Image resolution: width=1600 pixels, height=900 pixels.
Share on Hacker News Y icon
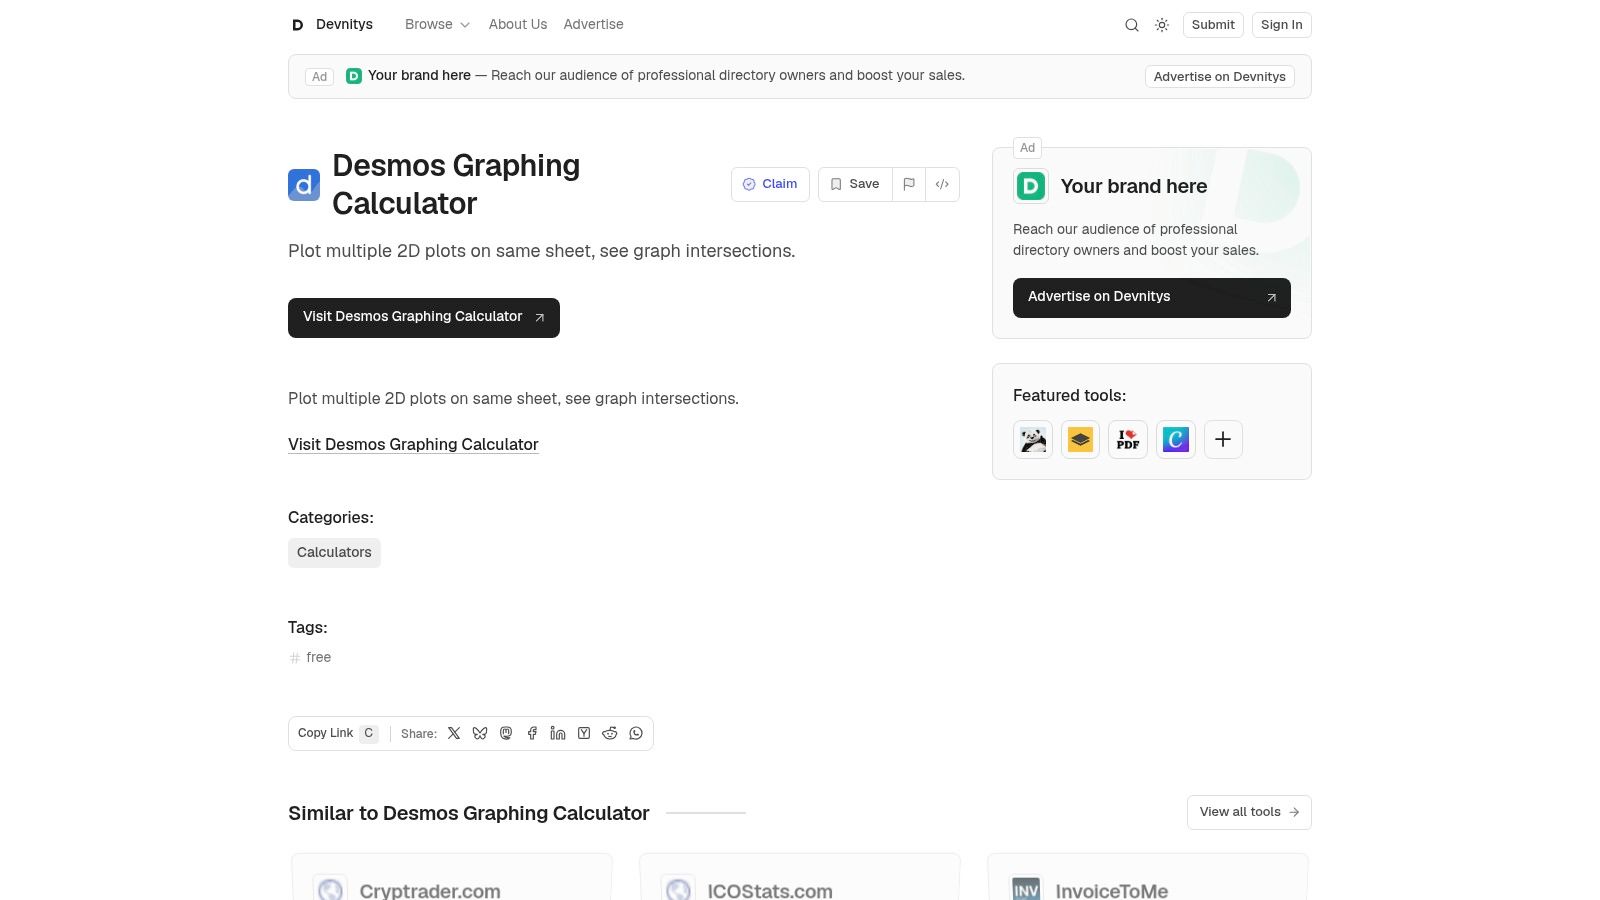pyautogui.click(x=584, y=733)
